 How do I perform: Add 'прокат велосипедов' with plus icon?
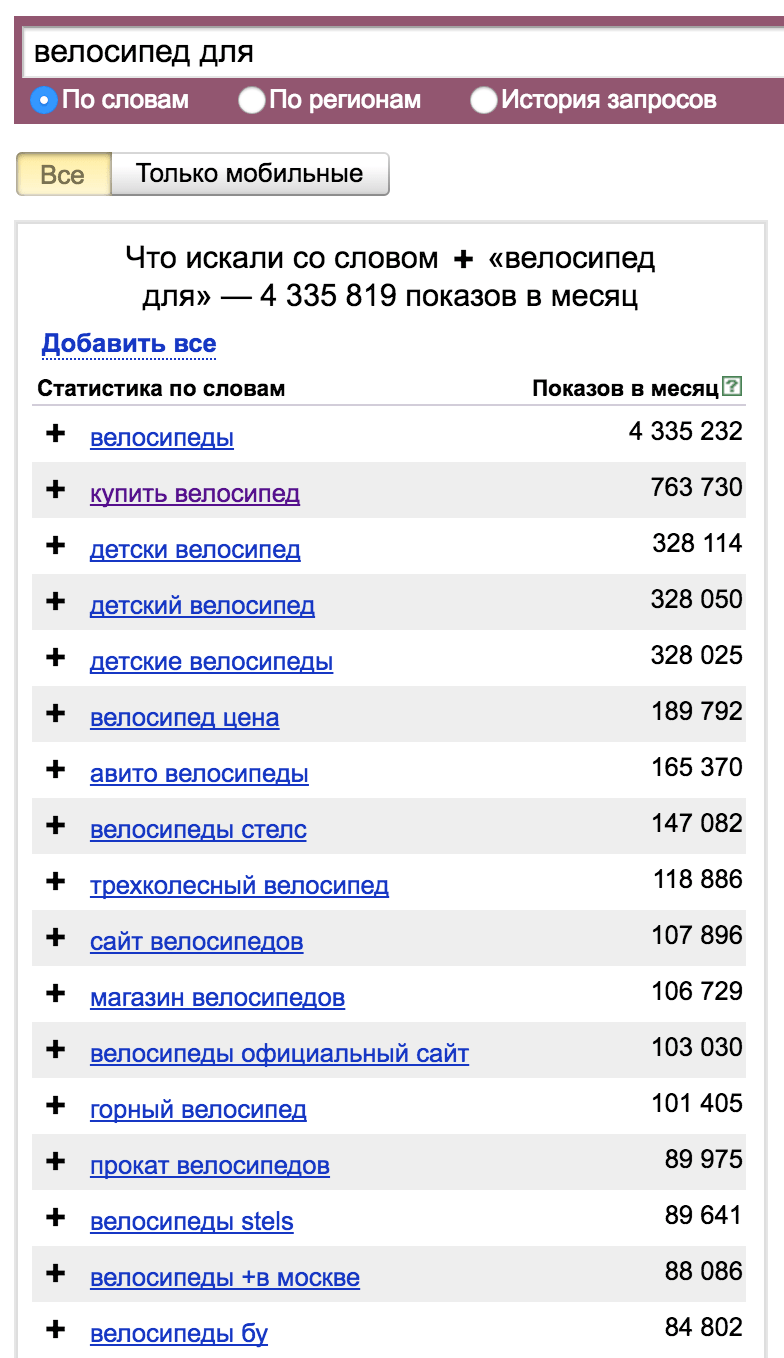tap(56, 1161)
